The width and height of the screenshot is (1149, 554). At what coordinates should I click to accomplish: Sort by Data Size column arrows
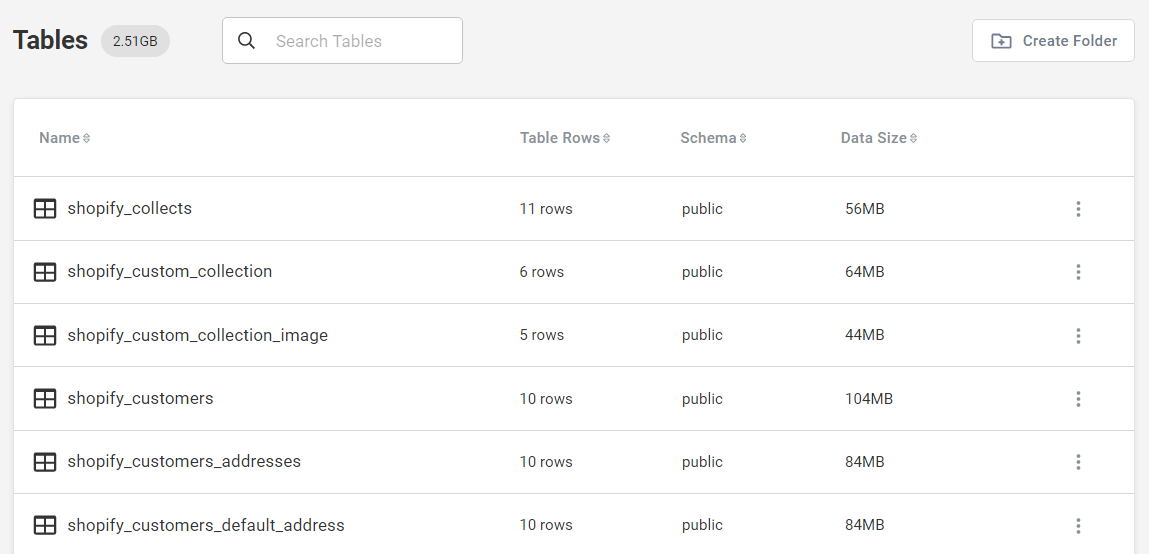click(914, 138)
